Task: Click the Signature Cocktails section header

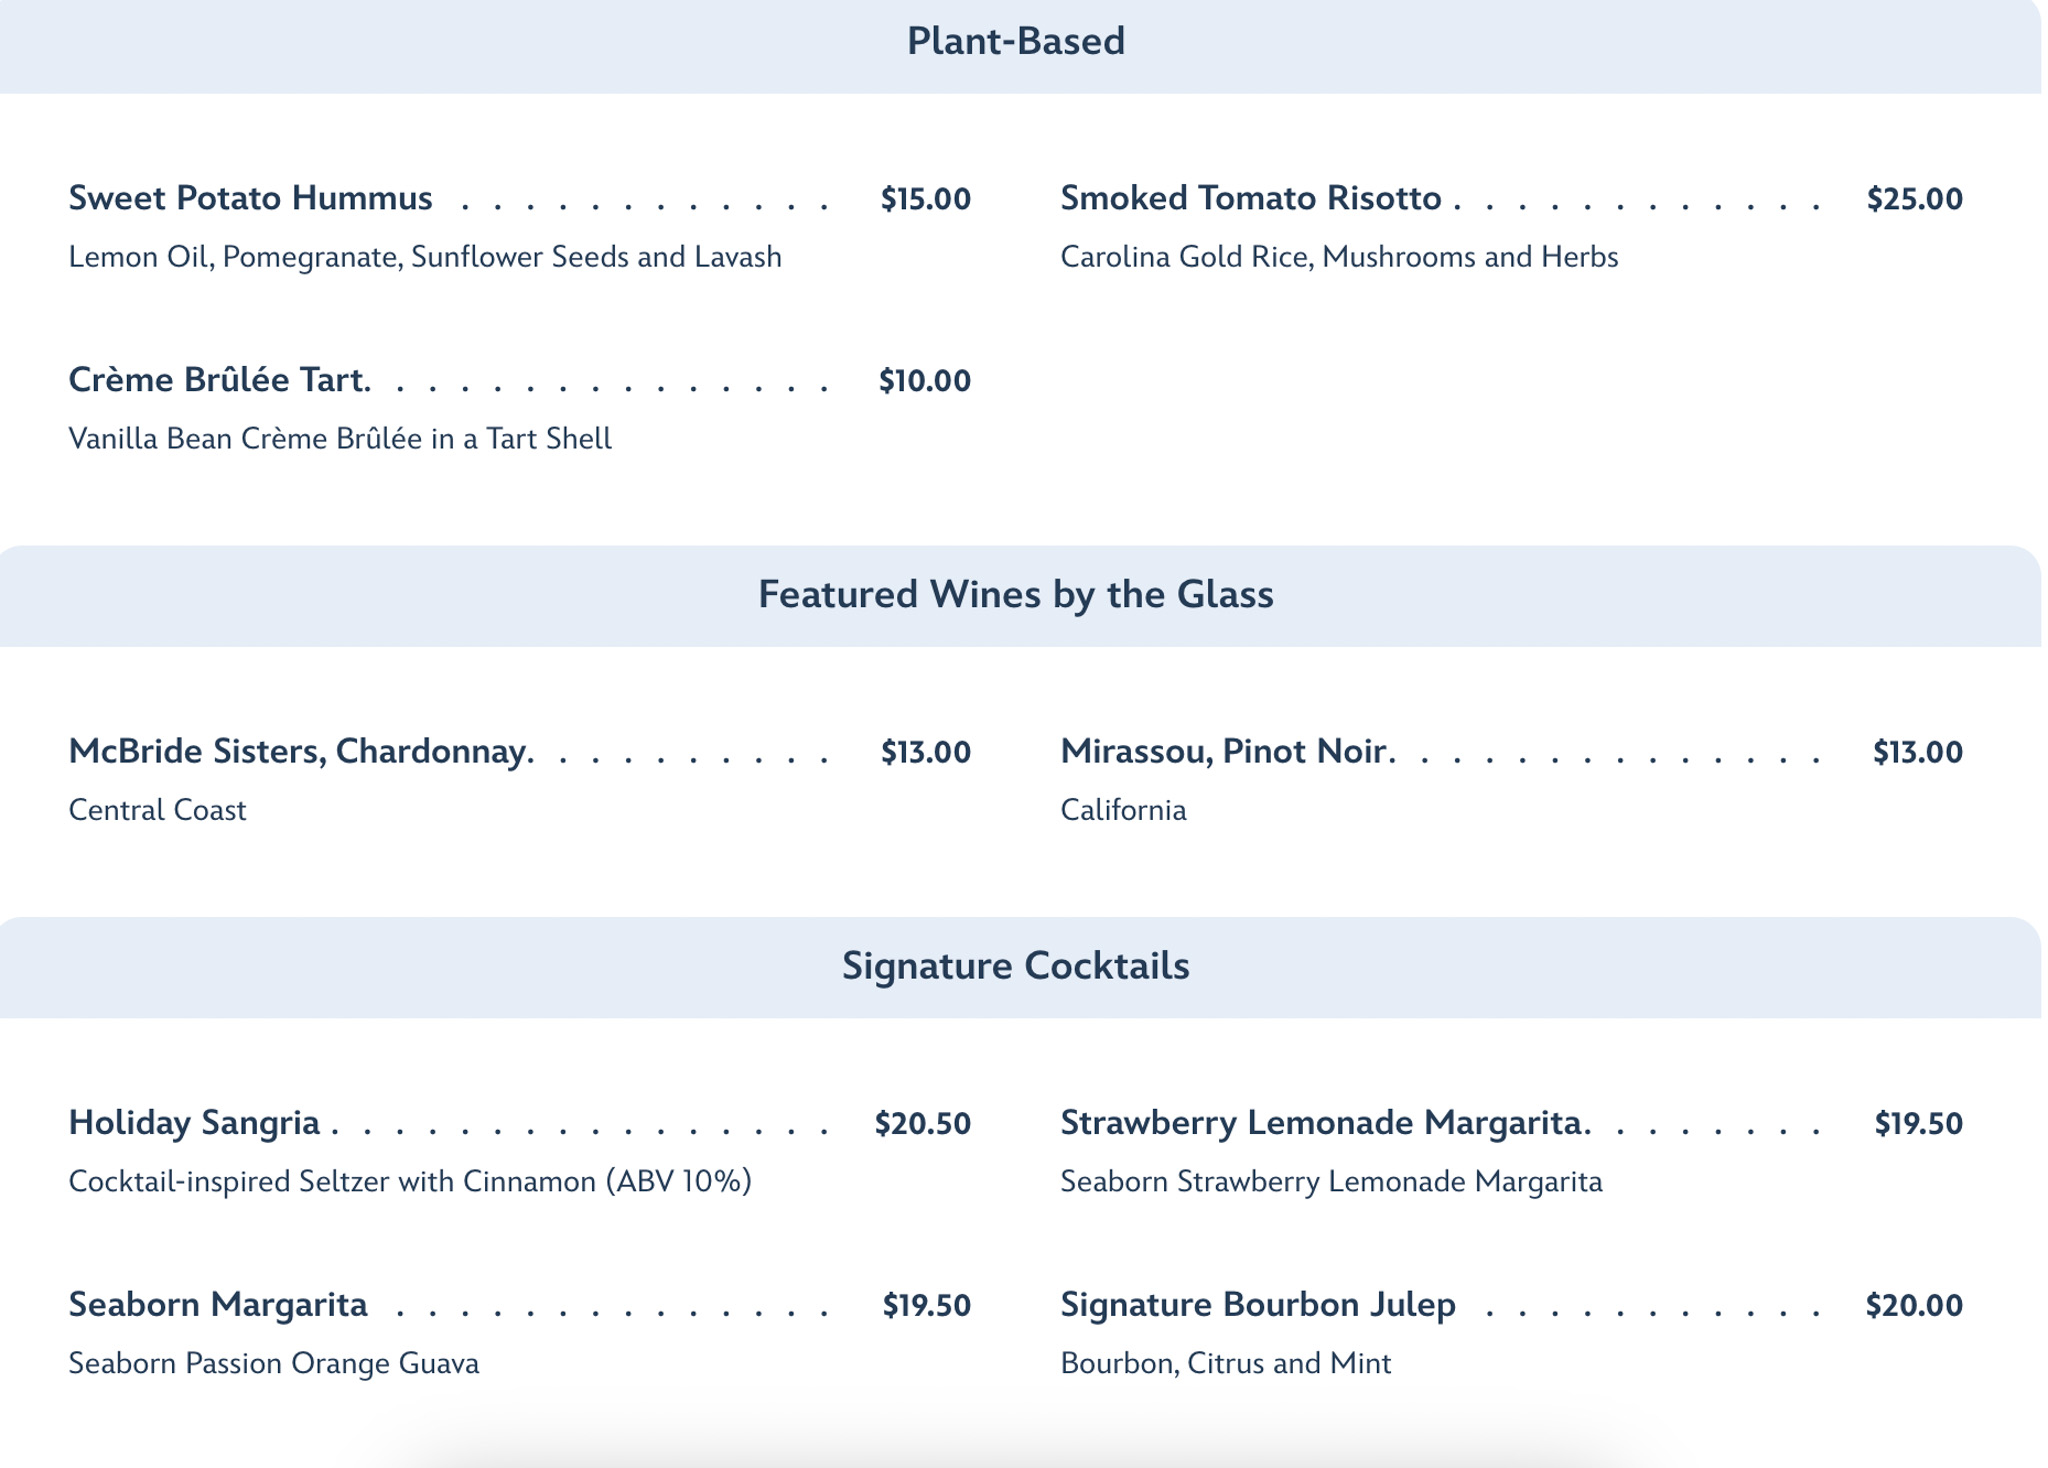Action: point(1015,966)
